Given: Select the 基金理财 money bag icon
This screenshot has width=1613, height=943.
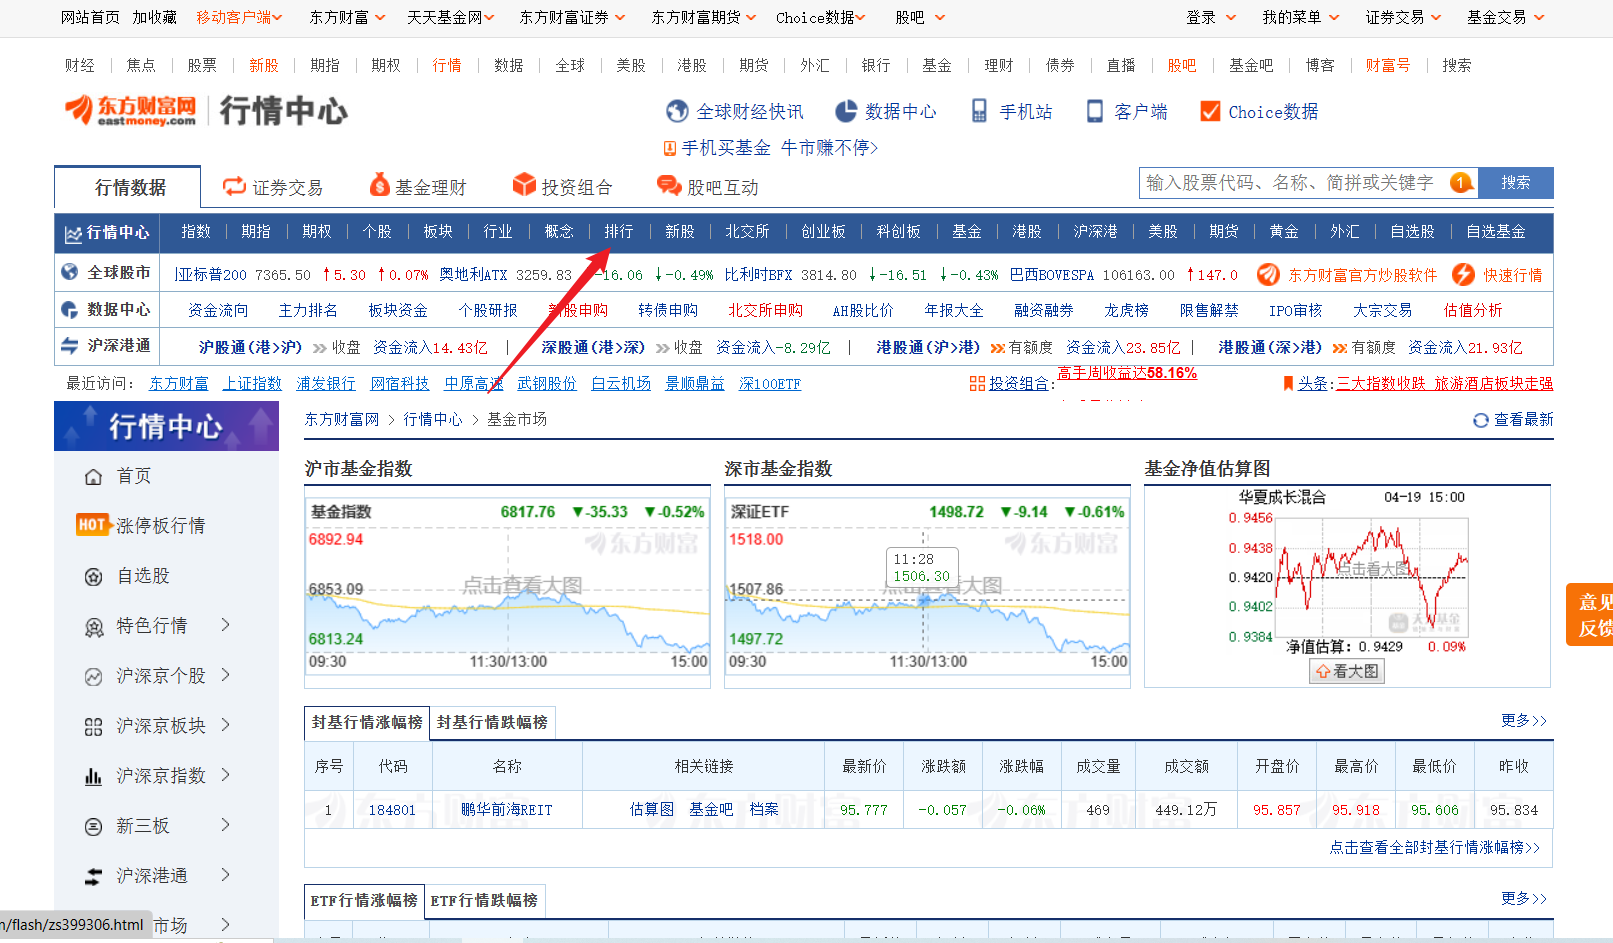Looking at the screenshot, I should tap(379, 185).
